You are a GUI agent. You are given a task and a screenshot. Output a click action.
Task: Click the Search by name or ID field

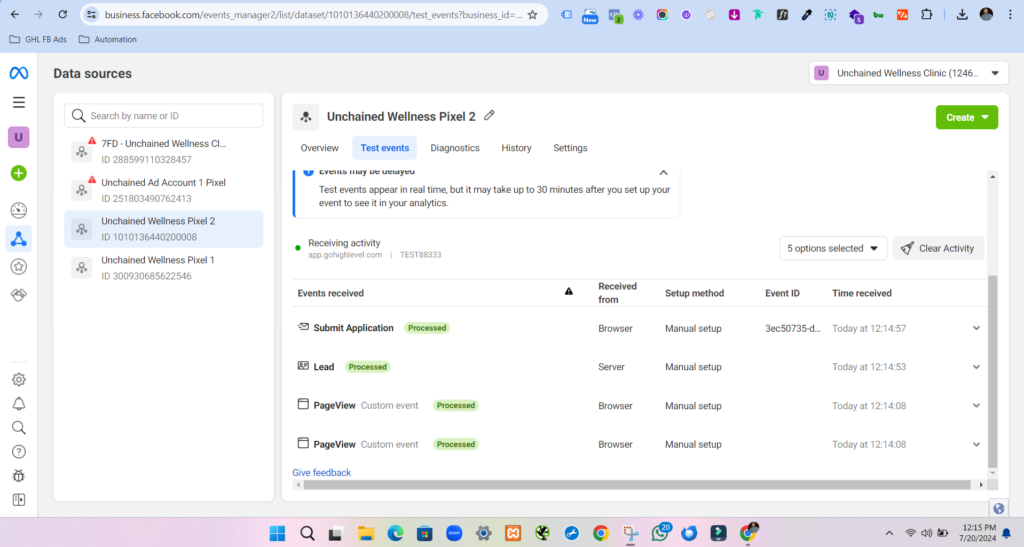163,116
